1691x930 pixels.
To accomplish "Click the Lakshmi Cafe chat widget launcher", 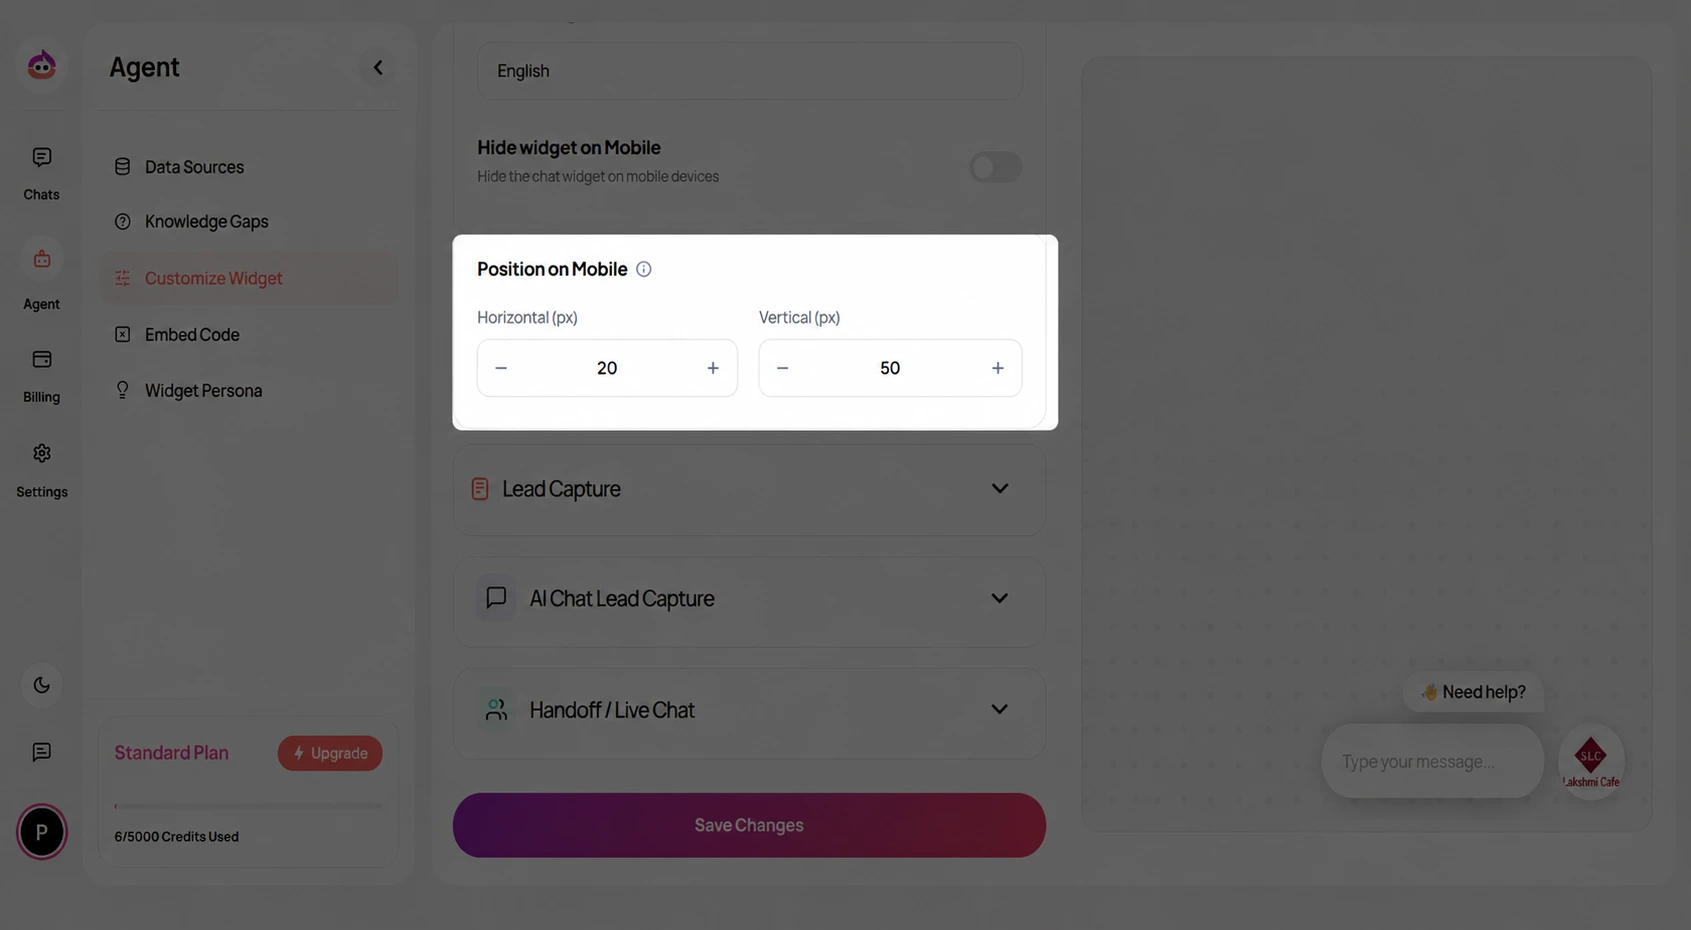I will (x=1591, y=761).
